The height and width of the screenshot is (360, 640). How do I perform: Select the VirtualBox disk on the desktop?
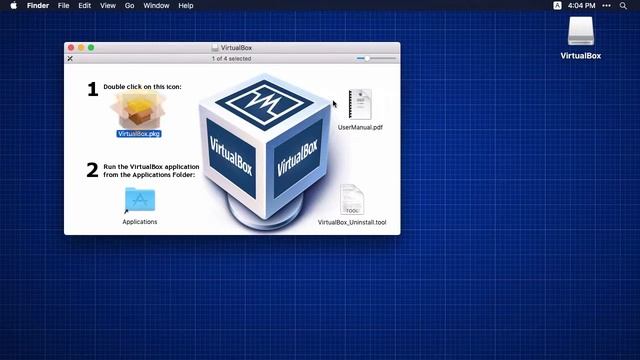[x=580, y=31]
